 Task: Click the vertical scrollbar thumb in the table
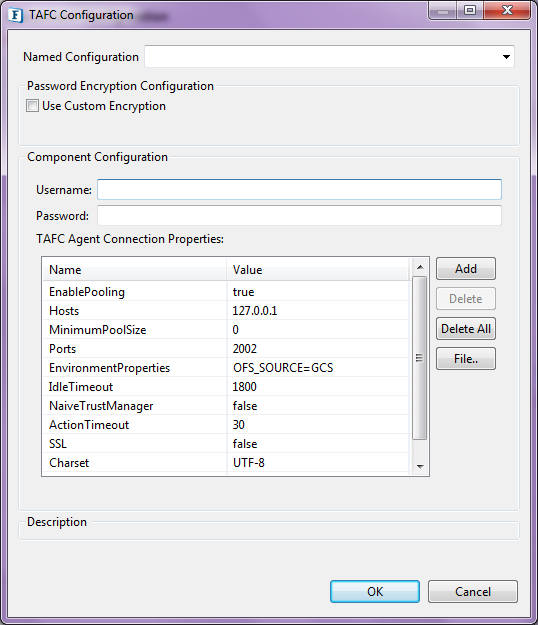[x=419, y=358]
